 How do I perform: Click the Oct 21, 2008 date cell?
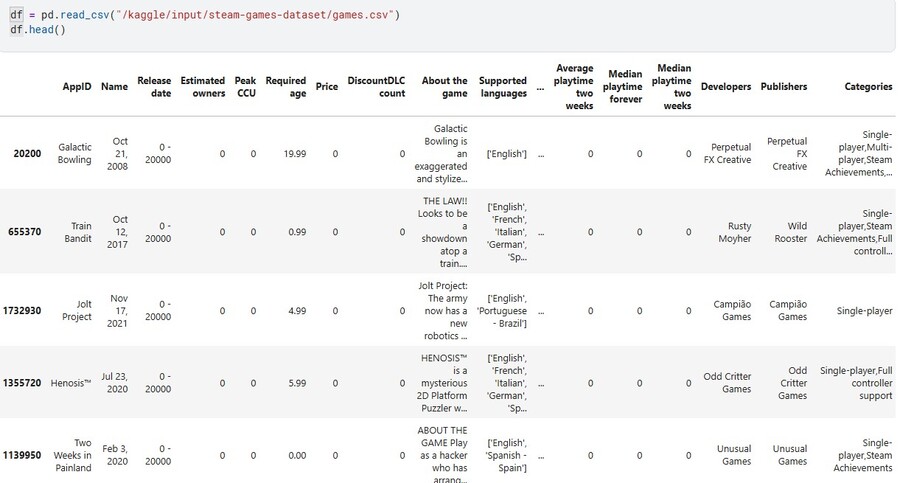click(117, 153)
